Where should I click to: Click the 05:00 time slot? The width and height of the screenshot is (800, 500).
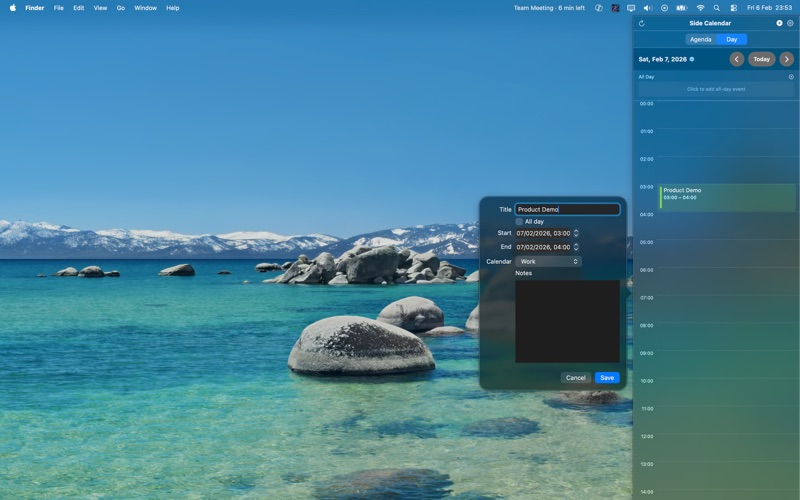tap(726, 253)
